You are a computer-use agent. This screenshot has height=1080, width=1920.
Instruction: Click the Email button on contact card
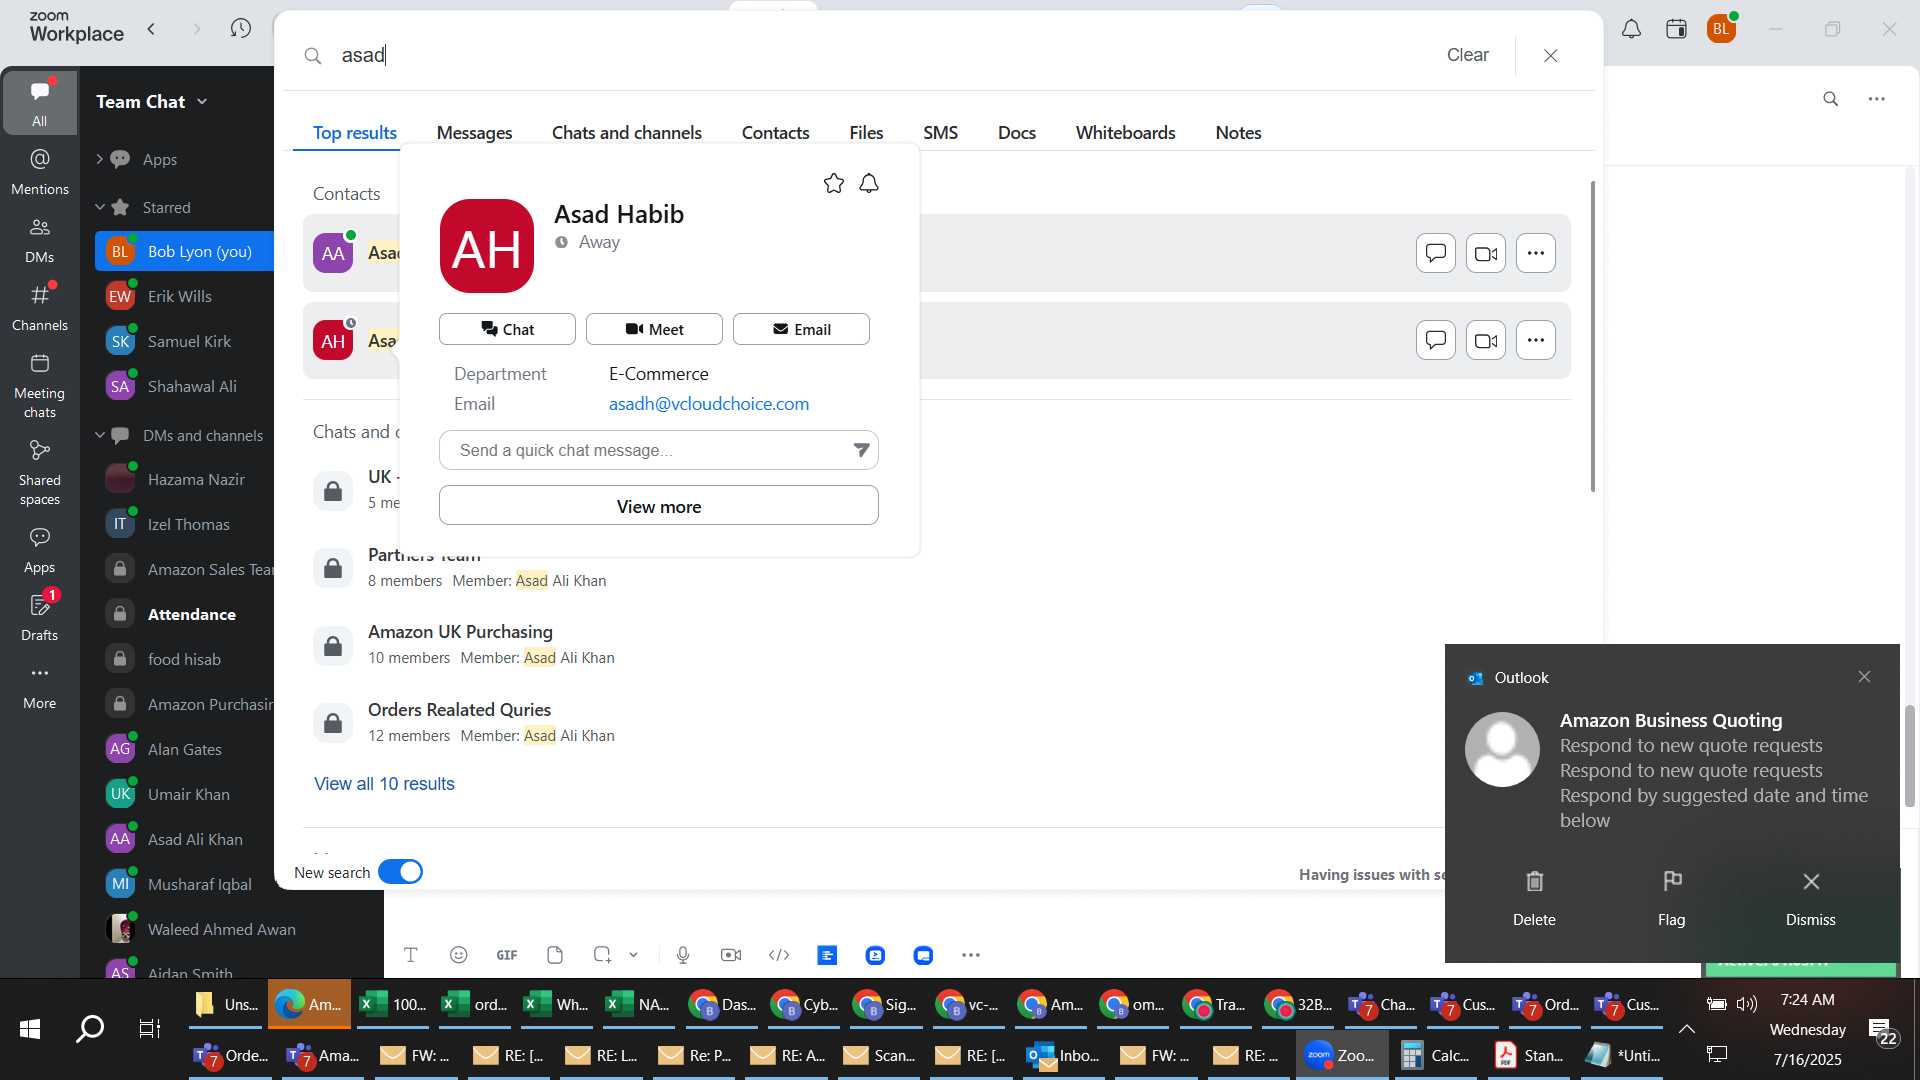tap(801, 329)
